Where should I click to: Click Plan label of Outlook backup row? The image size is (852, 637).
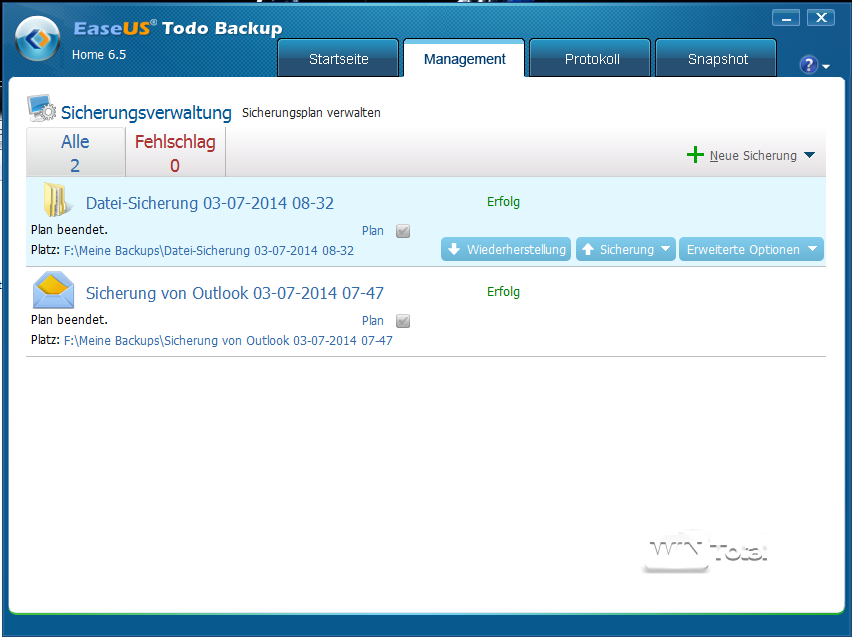373,321
